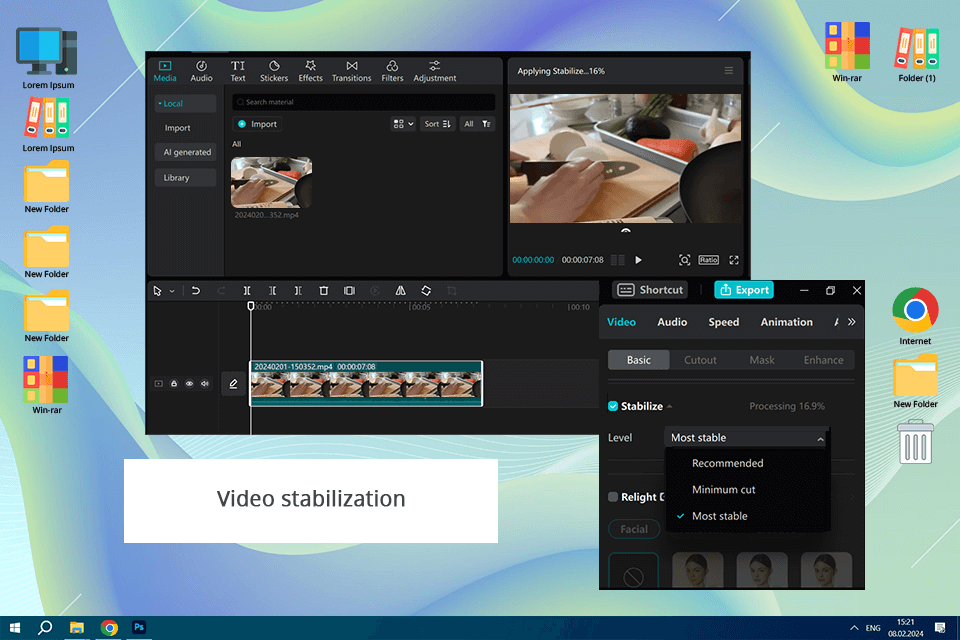This screenshot has height=640, width=960.
Task: Open the Sort dropdown in media panel
Action: point(437,124)
